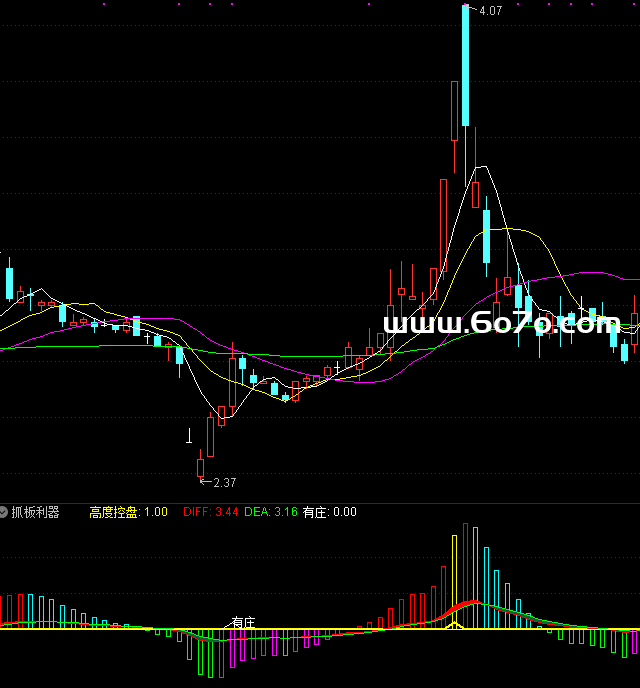
Task: Click the 抓板利器 indicator name
Action: (x=36, y=512)
